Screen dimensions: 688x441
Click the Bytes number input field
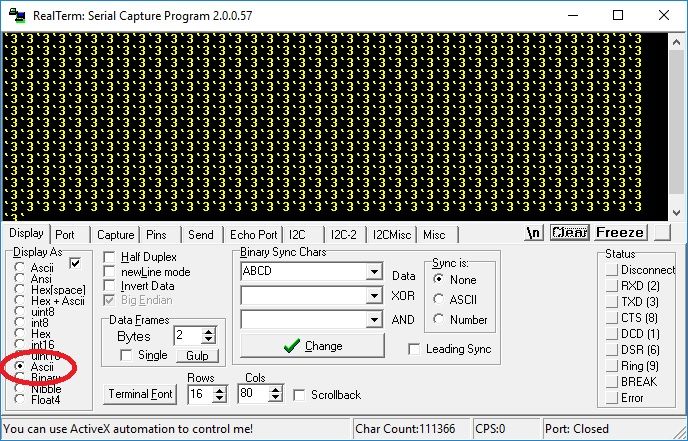[x=188, y=336]
